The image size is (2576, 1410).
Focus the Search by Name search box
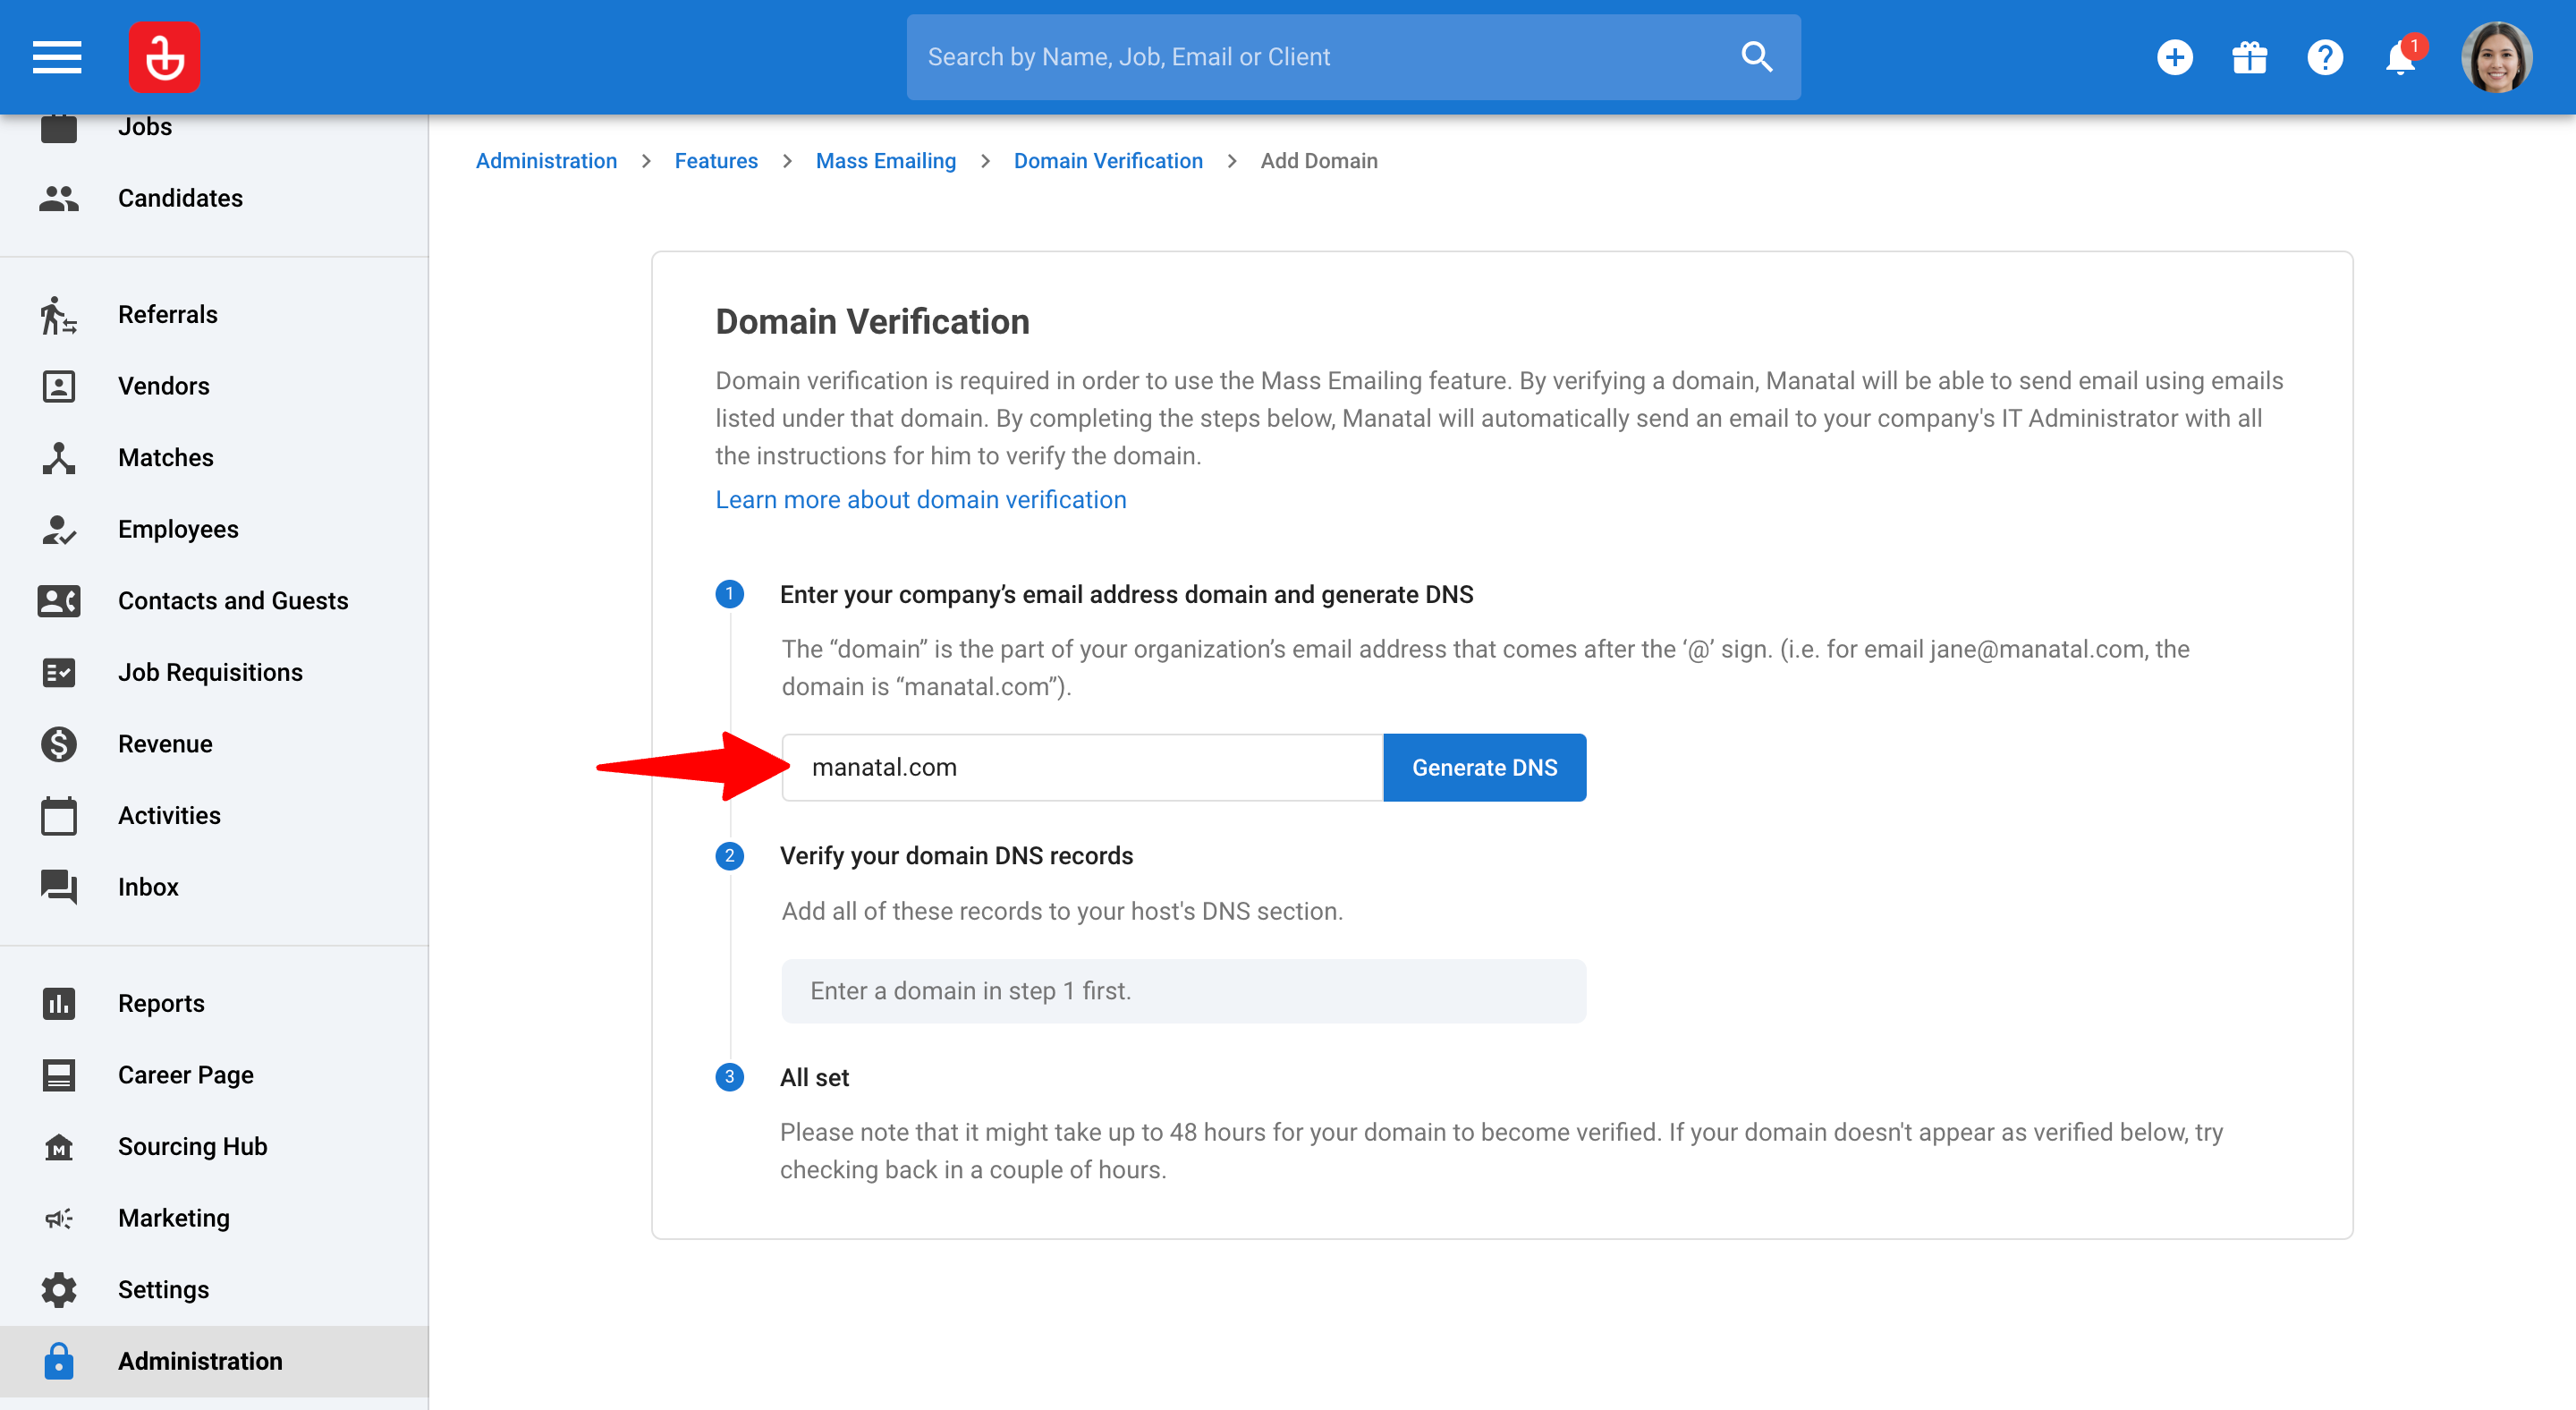coord(1353,57)
